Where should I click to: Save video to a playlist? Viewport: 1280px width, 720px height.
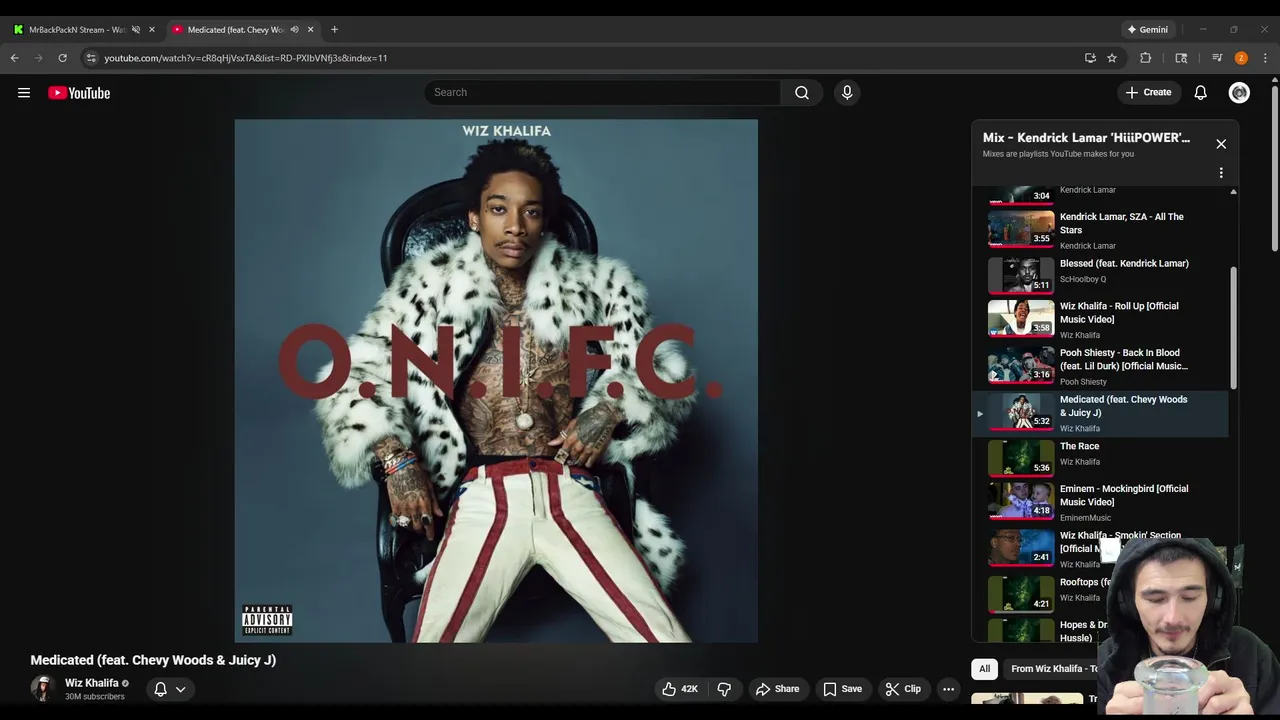coord(842,689)
